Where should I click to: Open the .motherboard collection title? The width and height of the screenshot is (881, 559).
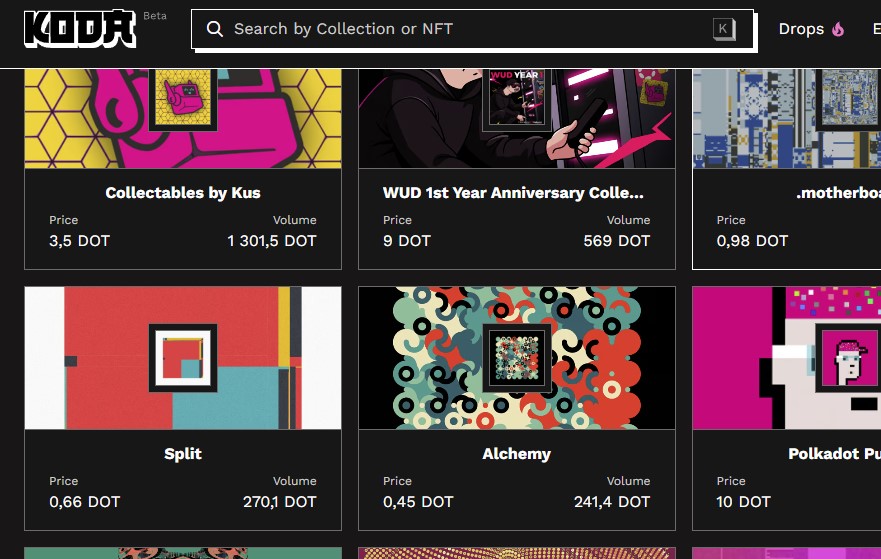click(x=838, y=193)
